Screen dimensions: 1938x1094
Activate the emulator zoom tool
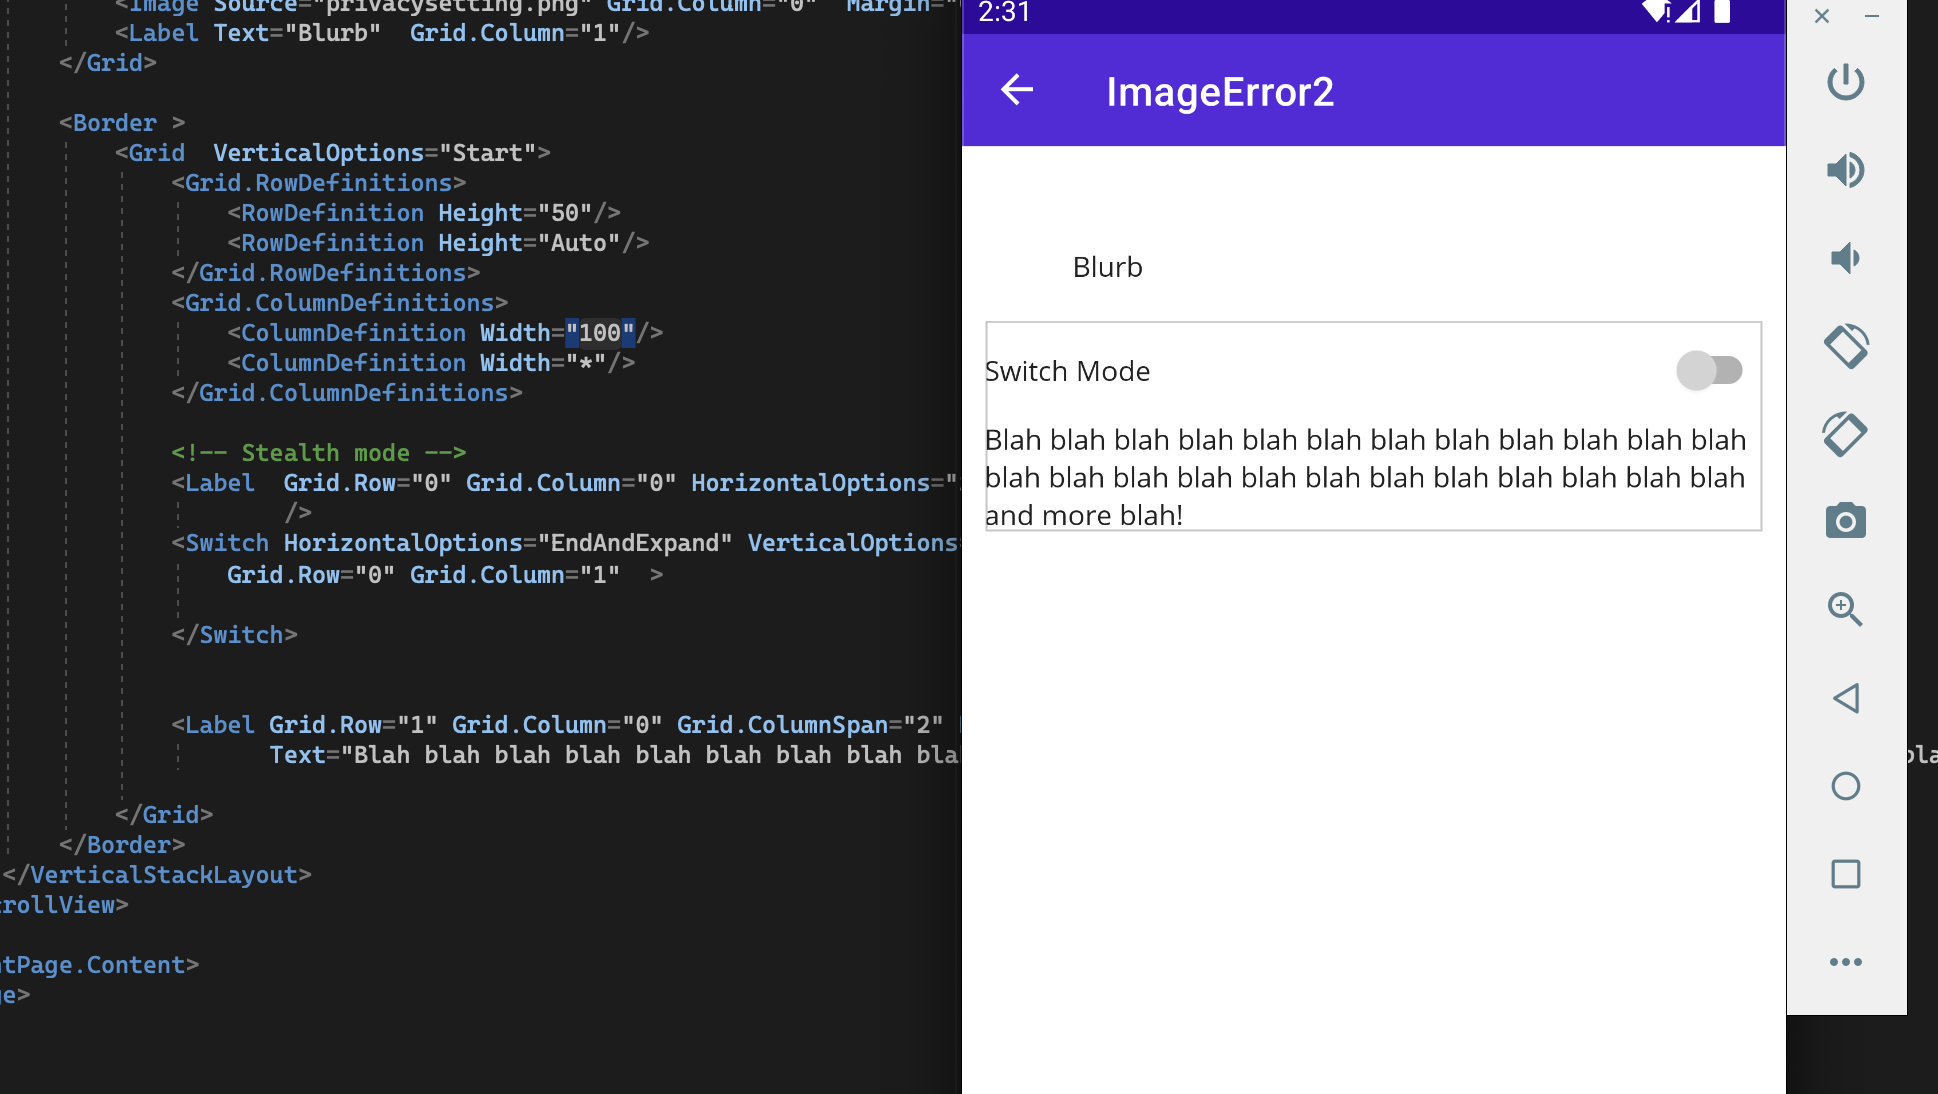(x=1846, y=609)
